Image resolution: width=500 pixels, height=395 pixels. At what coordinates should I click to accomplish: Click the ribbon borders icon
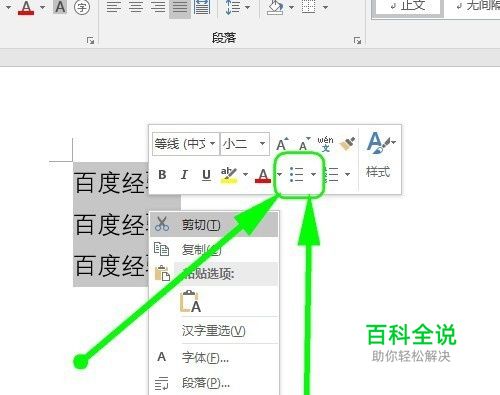309,7
